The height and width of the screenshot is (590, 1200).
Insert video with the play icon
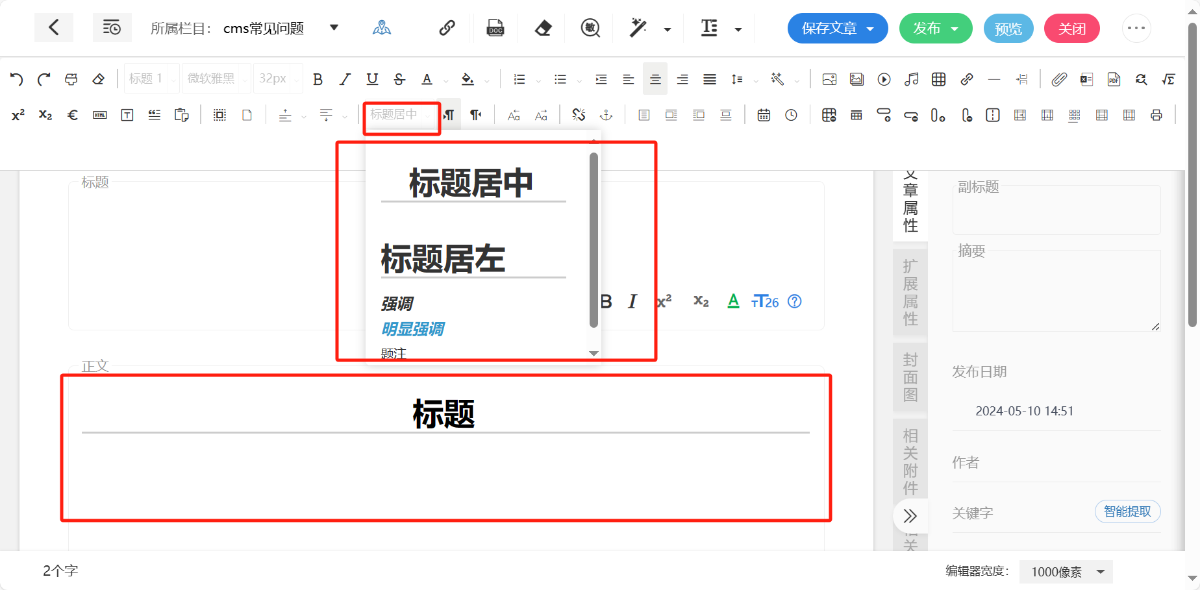[884, 79]
